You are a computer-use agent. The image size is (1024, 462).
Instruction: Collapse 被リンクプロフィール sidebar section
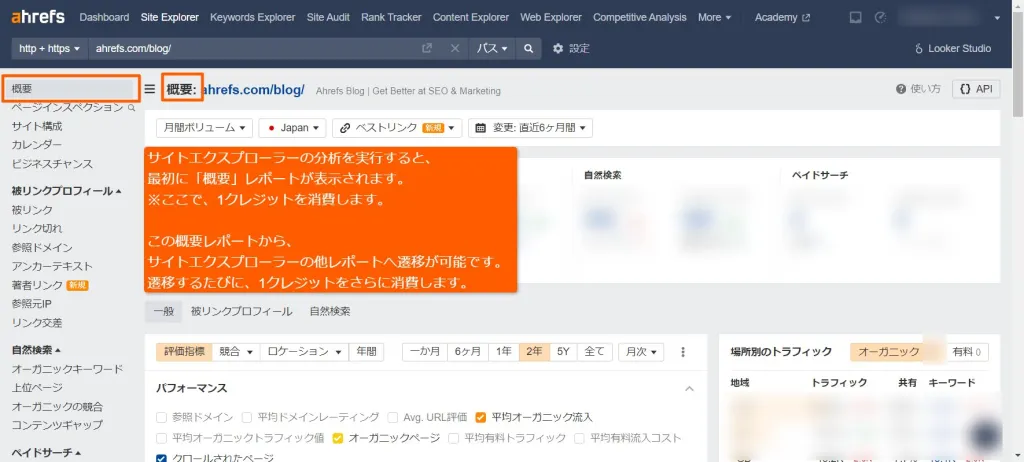(x=67, y=191)
